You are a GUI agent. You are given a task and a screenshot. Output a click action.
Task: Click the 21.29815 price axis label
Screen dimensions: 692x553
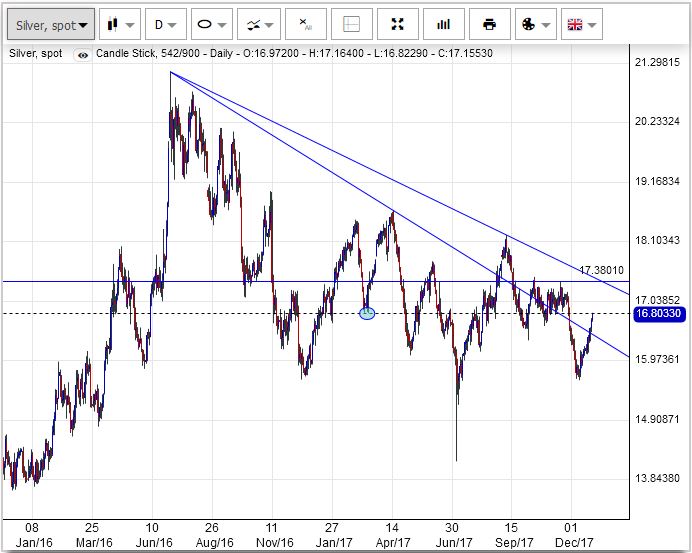coord(657,62)
